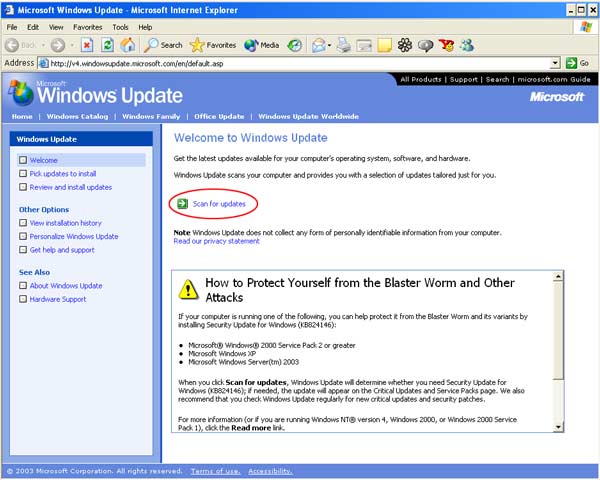Go to the Home page icon in the toolbar

click(x=128, y=45)
